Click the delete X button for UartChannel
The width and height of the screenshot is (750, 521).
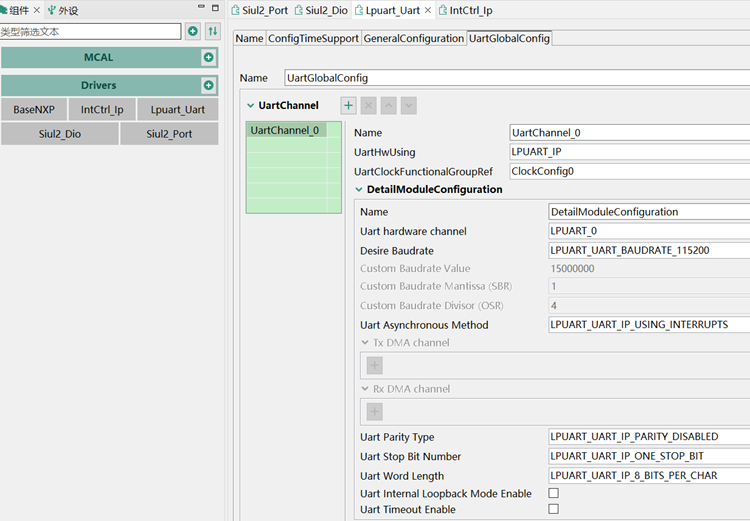tap(368, 105)
